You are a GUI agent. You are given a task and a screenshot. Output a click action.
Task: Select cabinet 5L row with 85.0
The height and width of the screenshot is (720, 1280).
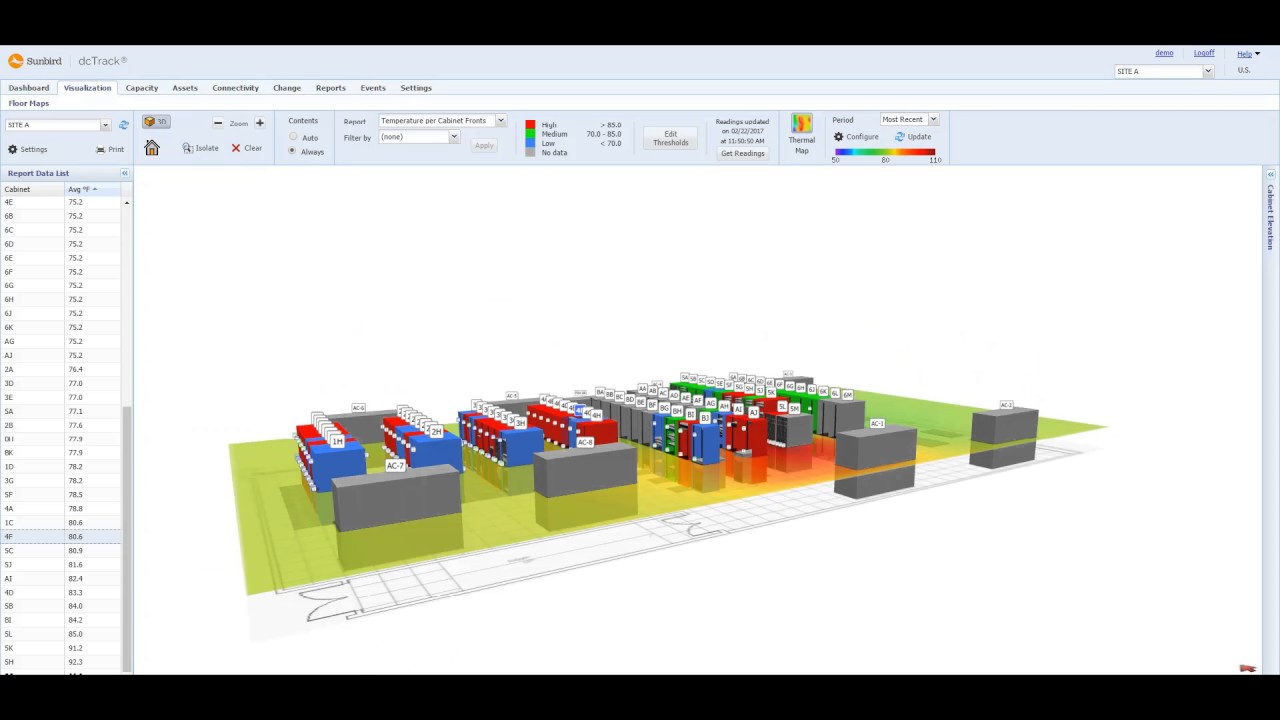point(60,634)
